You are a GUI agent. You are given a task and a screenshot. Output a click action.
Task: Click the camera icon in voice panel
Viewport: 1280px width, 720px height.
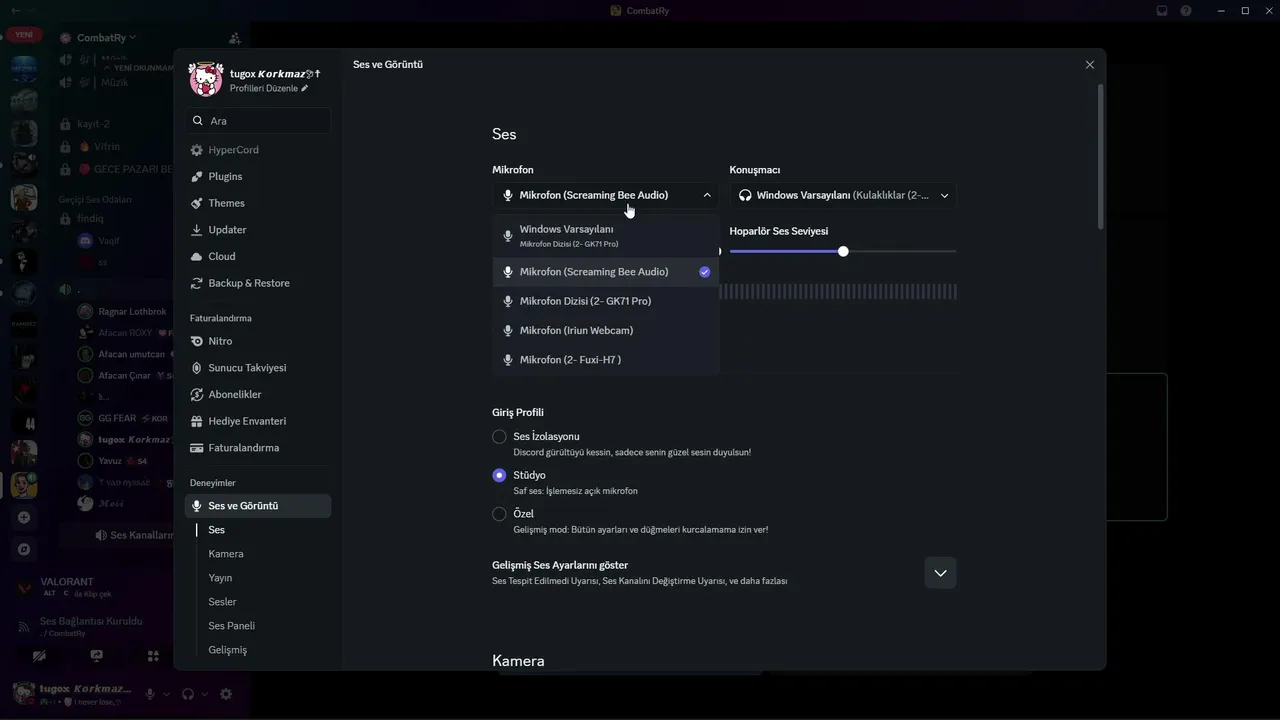(39, 656)
